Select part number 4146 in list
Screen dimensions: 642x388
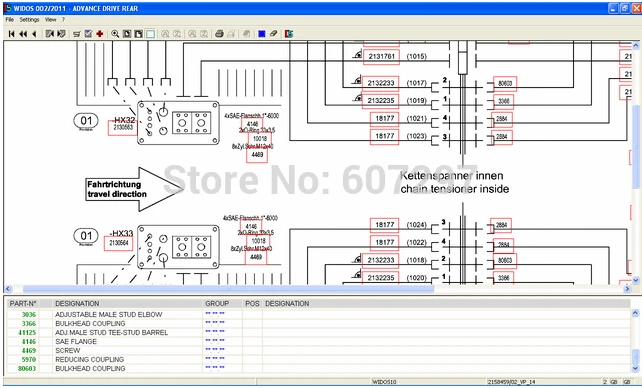click(29, 341)
